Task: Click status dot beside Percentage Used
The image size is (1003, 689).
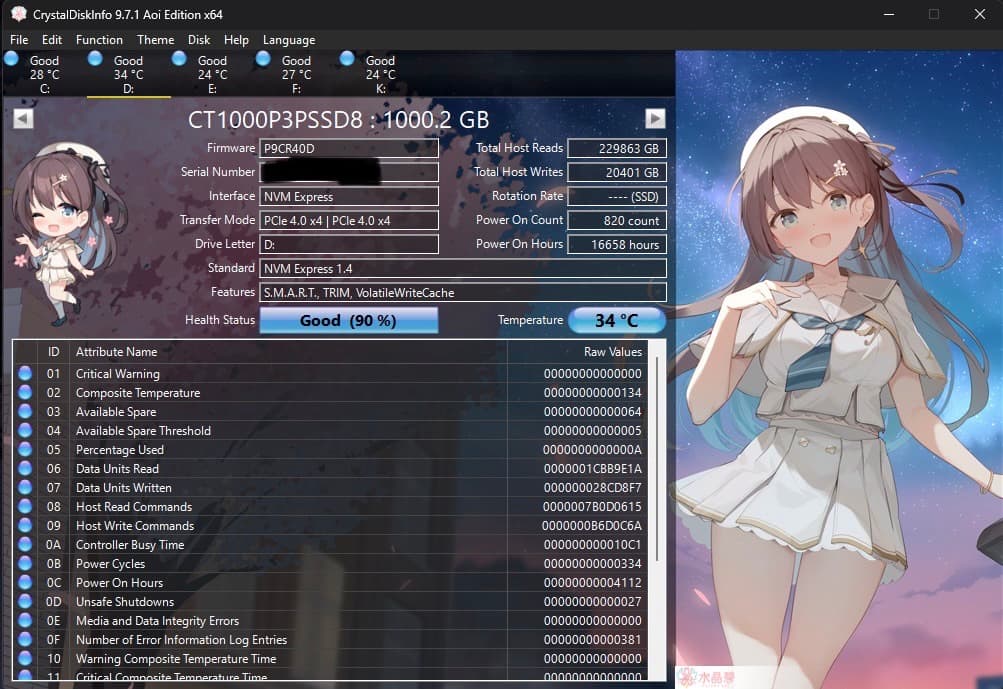Action: (25, 449)
